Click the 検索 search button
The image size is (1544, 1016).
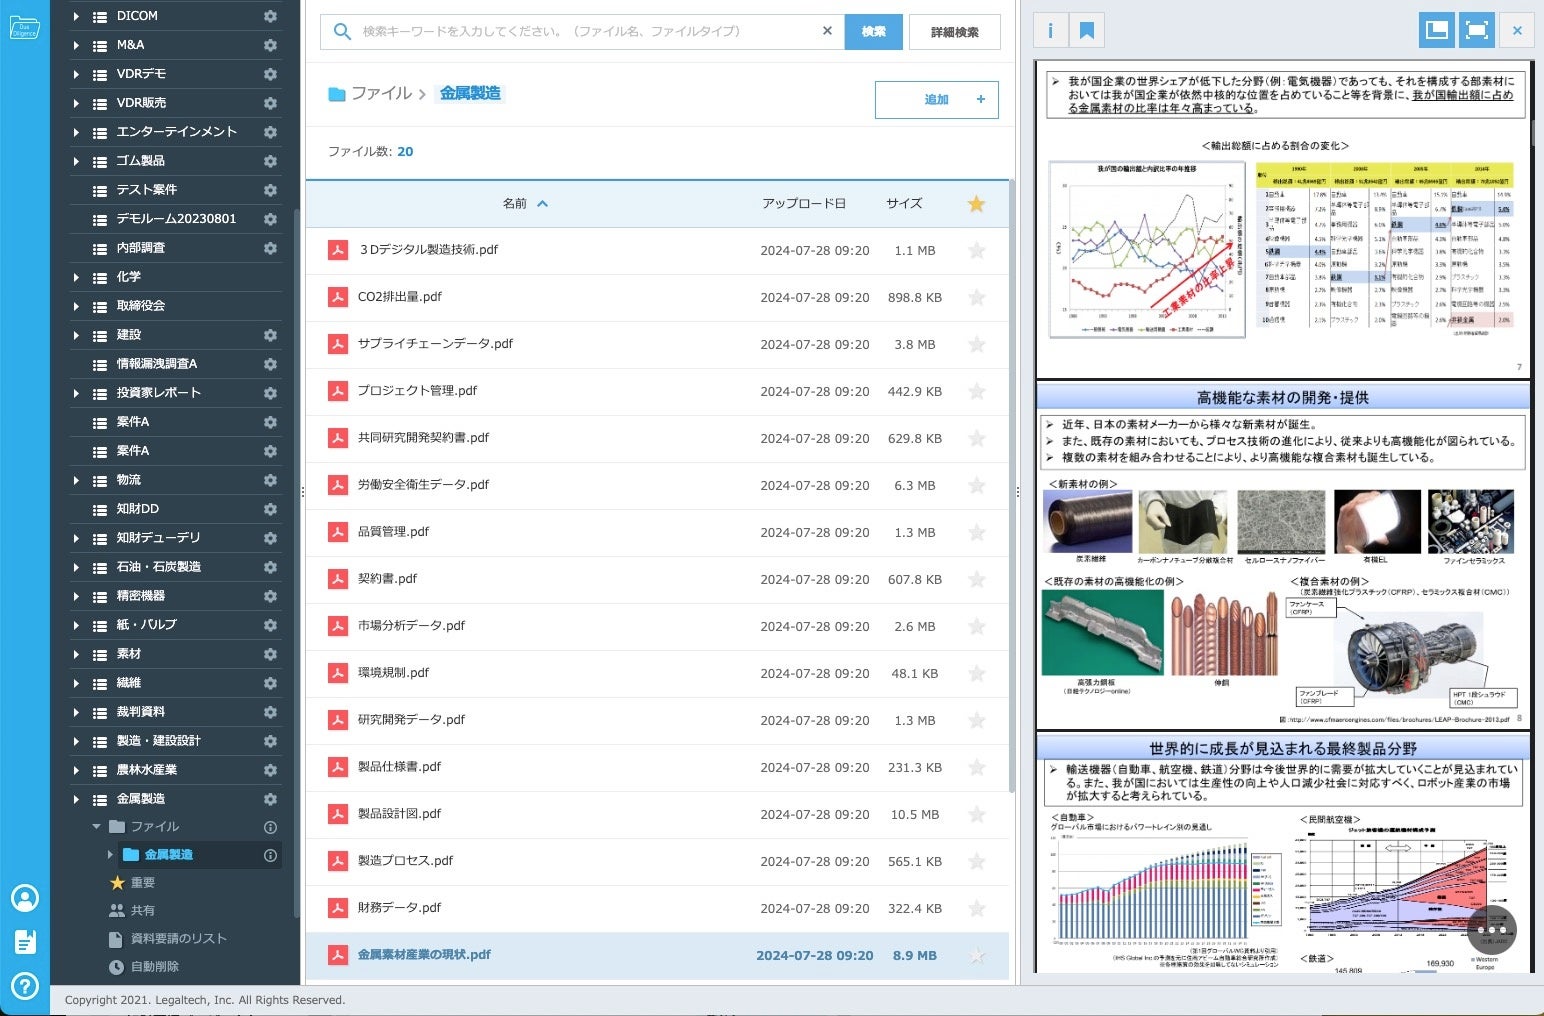(x=874, y=32)
